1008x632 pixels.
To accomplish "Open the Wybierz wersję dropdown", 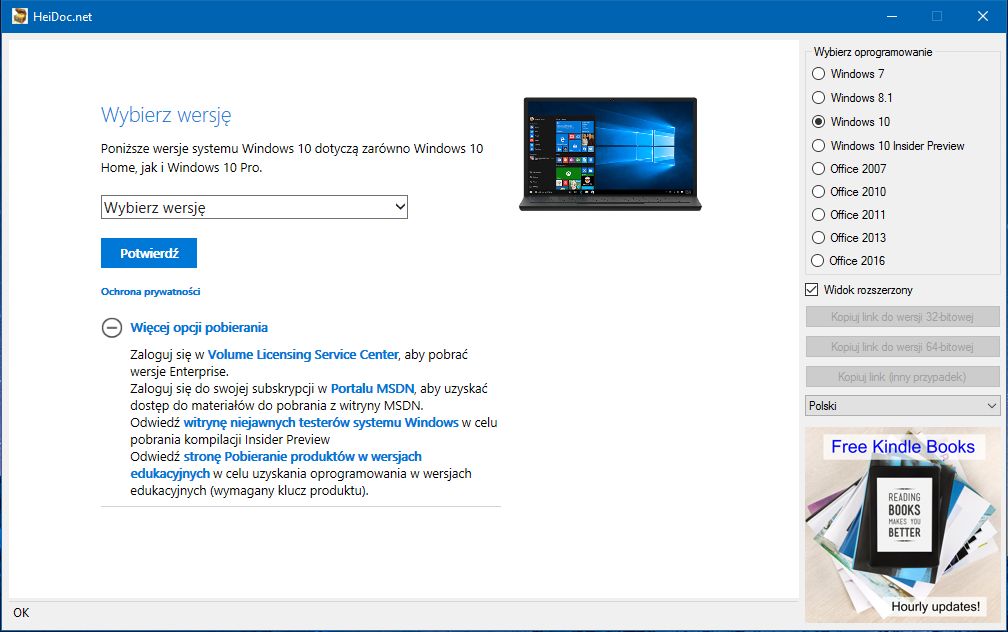I will pyautogui.click(x=254, y=207).
